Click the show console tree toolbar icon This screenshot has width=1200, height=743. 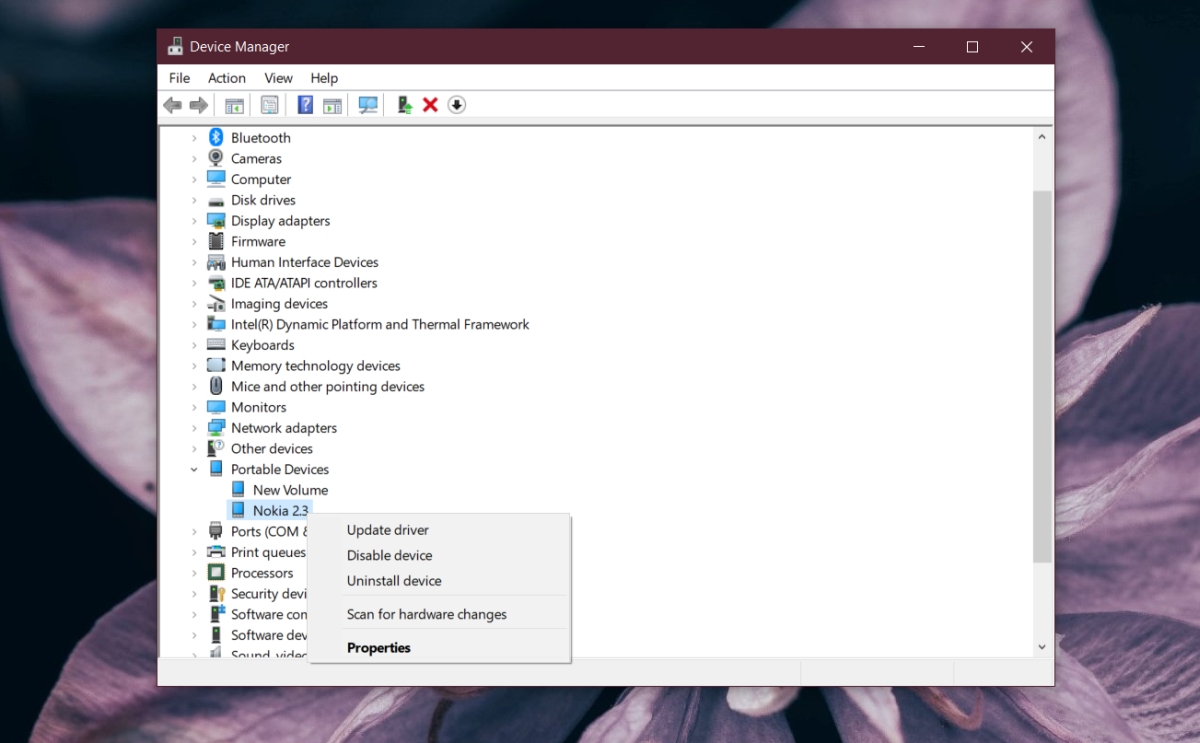pyautogui.click(x=234, y=105)
